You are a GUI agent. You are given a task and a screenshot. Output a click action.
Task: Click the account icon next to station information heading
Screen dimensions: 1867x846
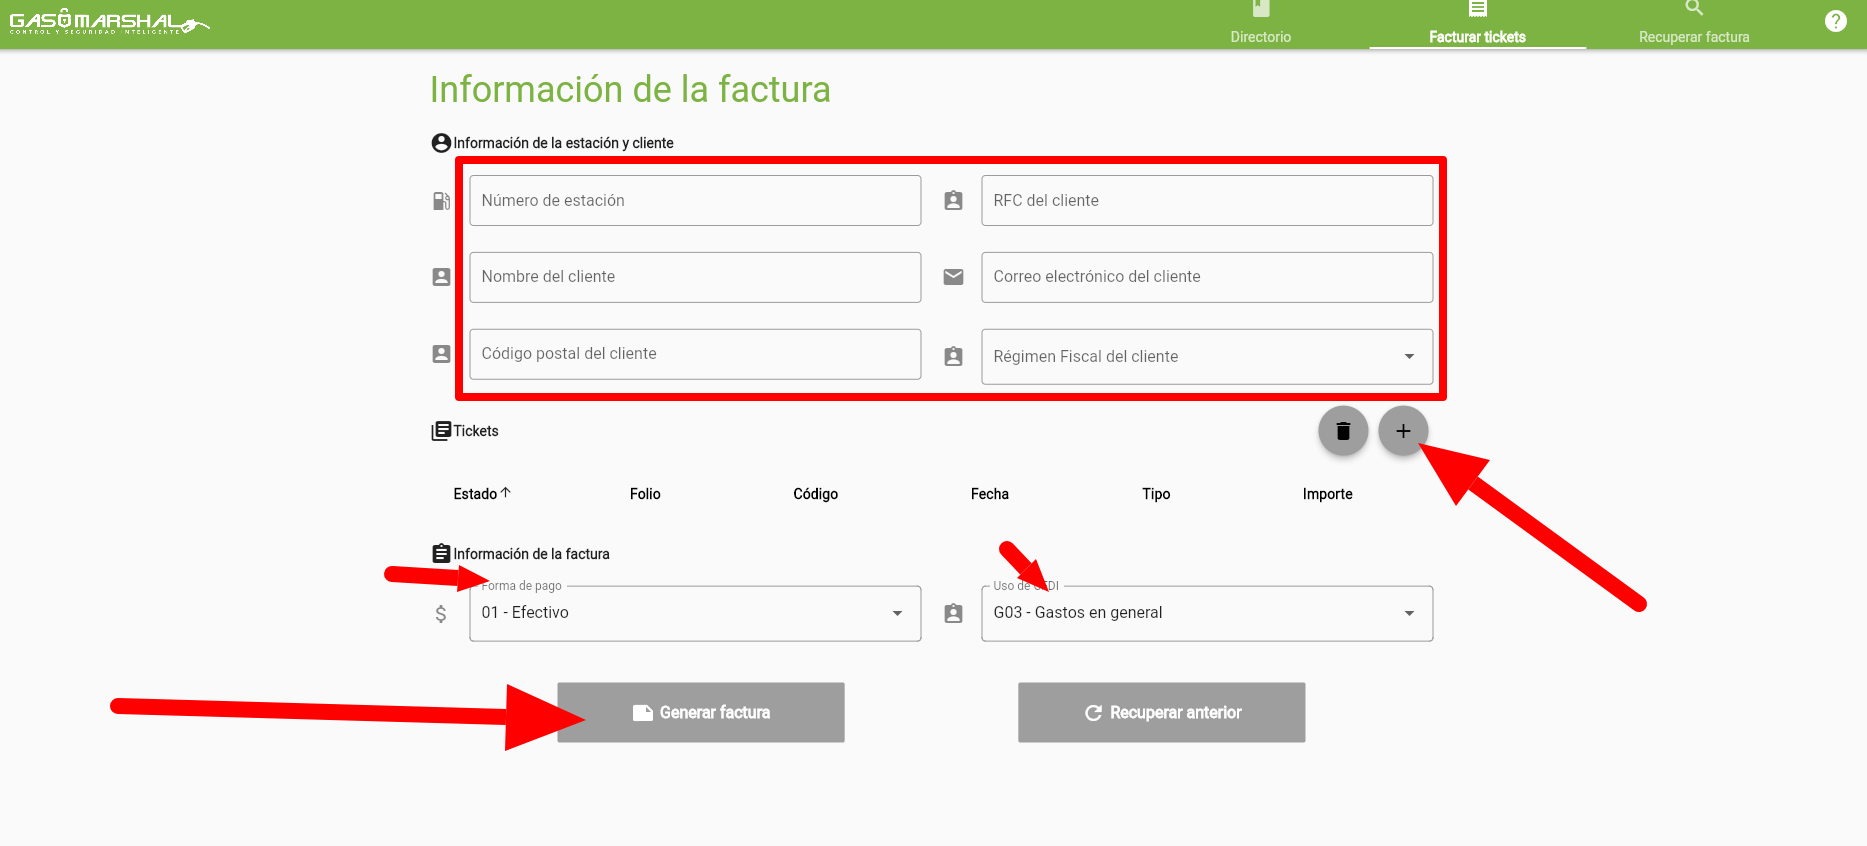coord(441,143)
